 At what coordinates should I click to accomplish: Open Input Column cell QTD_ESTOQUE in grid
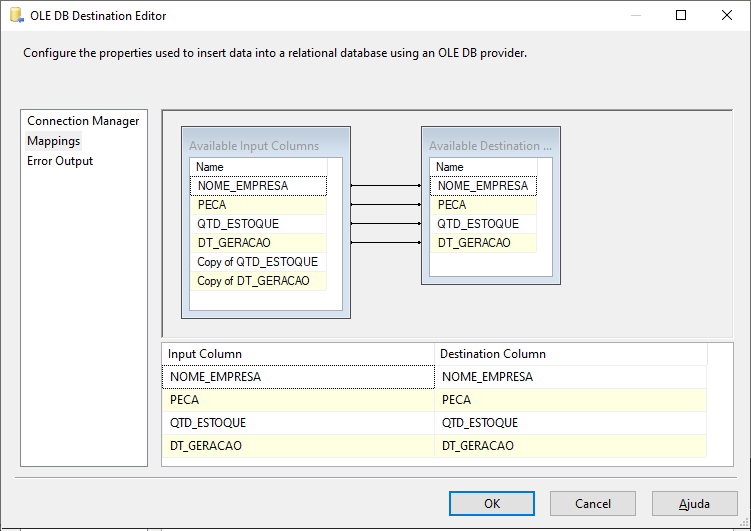click(298, 423)
